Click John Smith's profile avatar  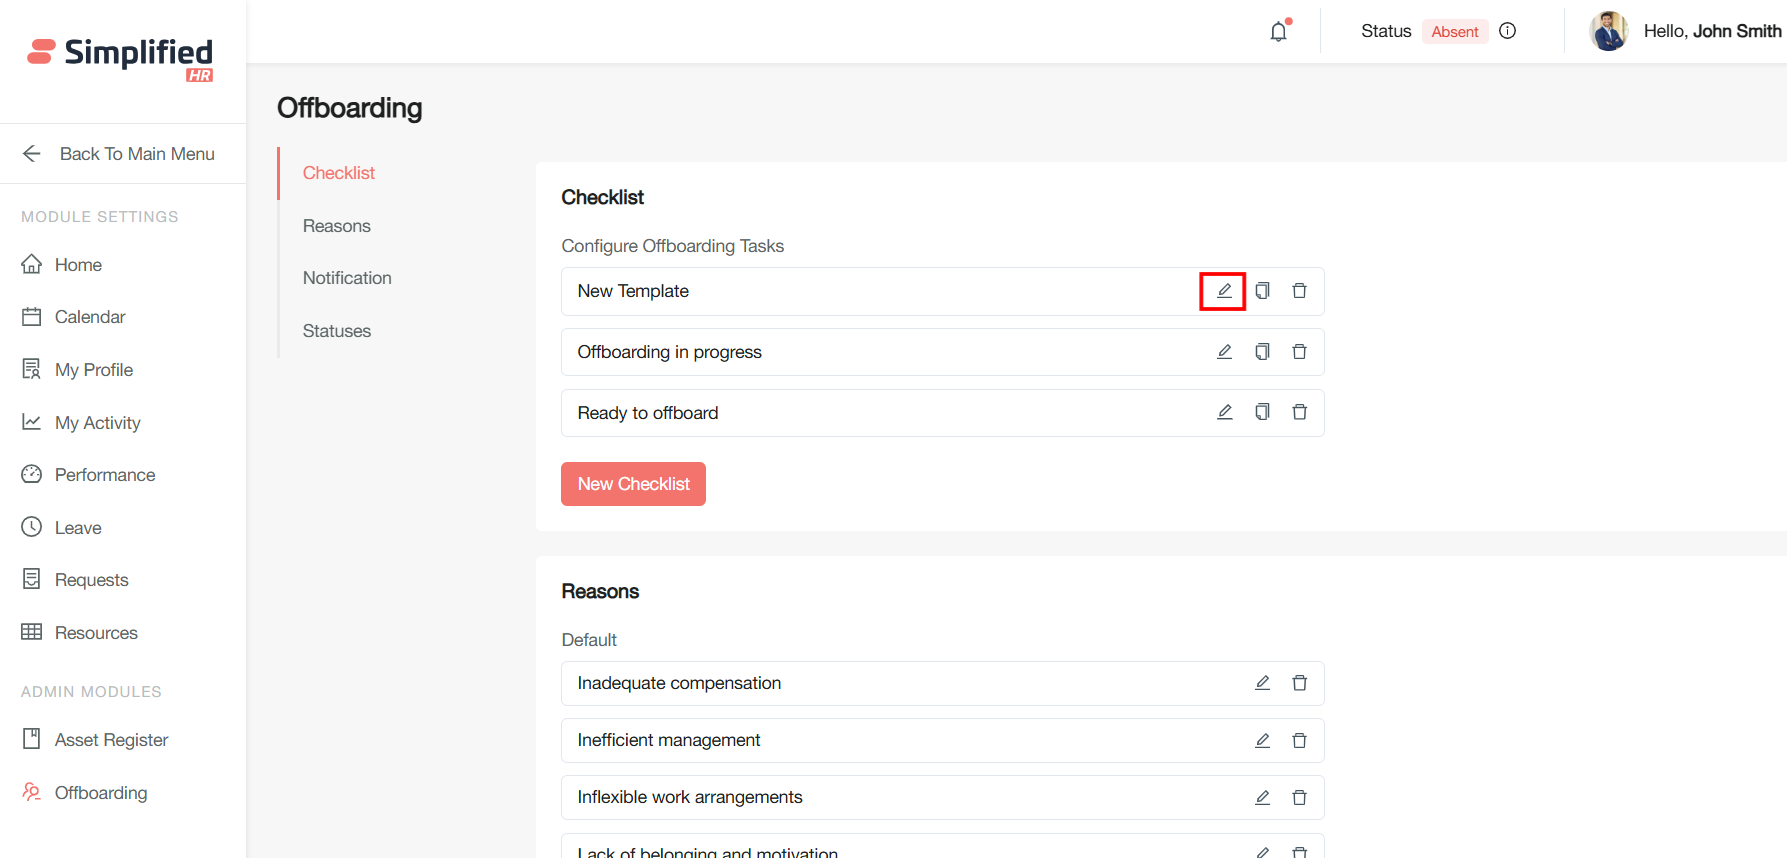1609,31
